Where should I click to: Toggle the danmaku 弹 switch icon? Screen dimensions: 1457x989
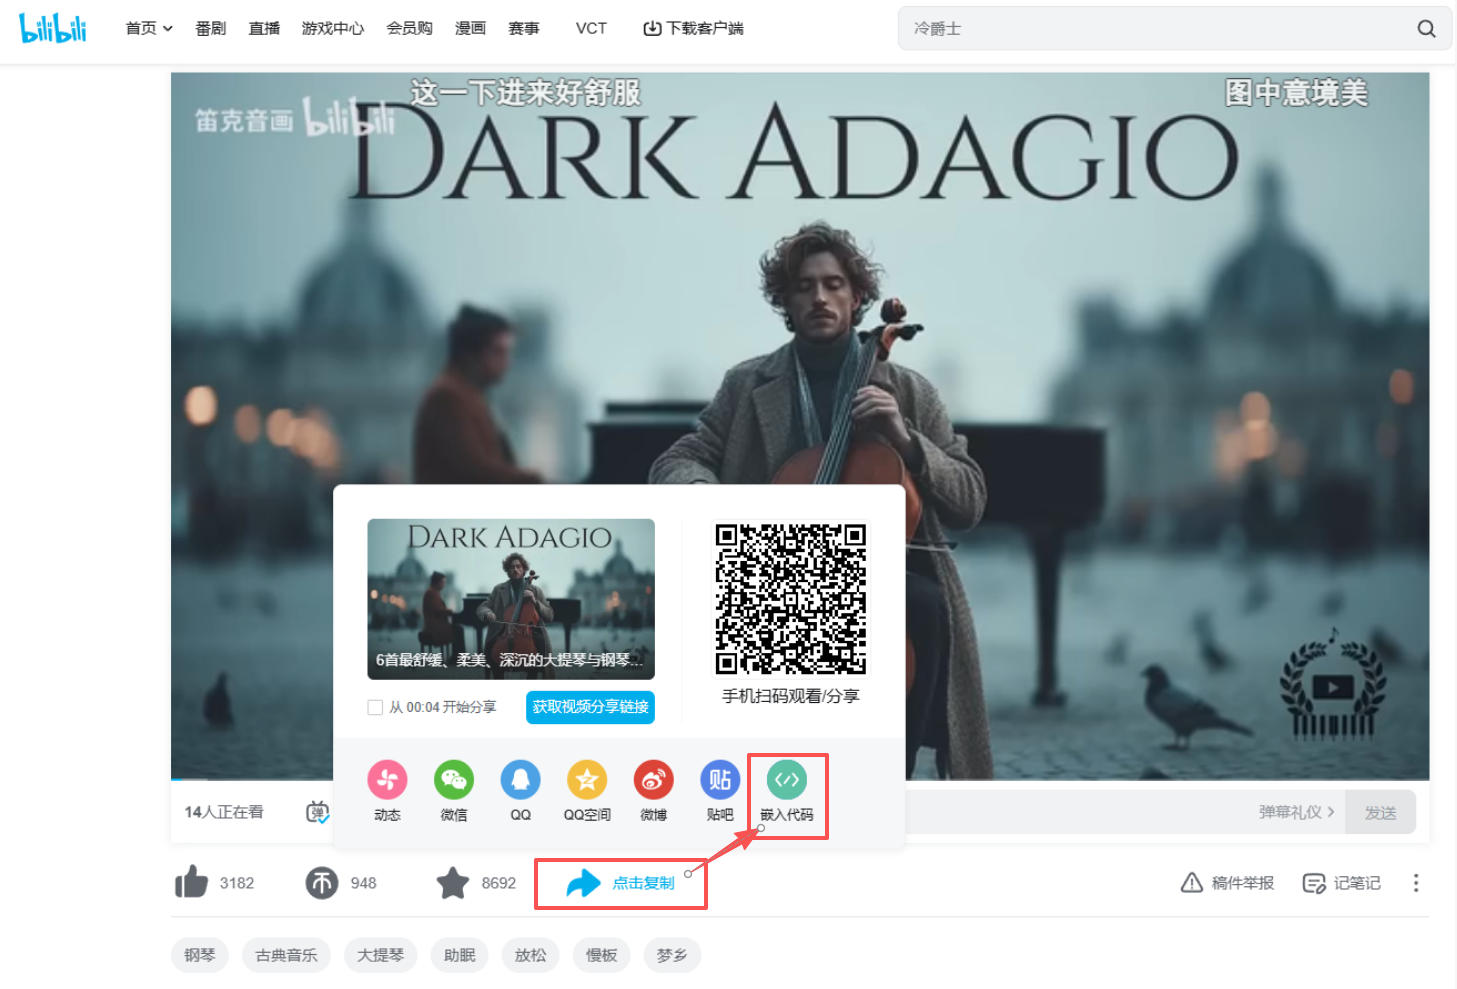(x=318, y=812)
